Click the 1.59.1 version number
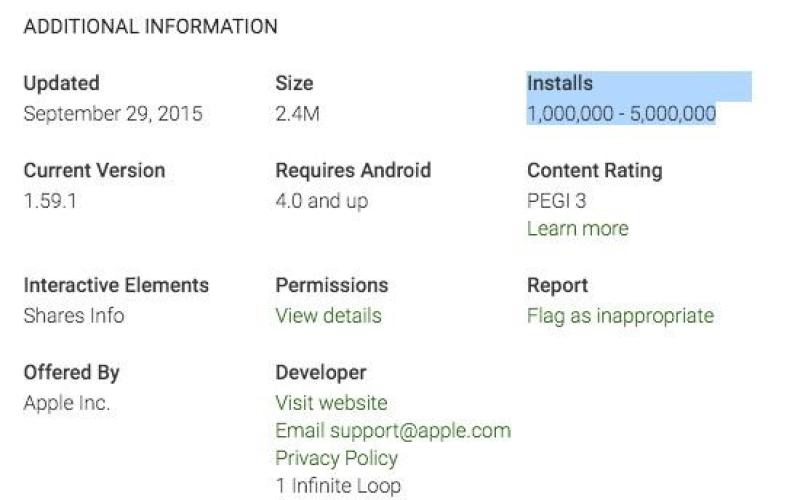 tap(50, 201)
